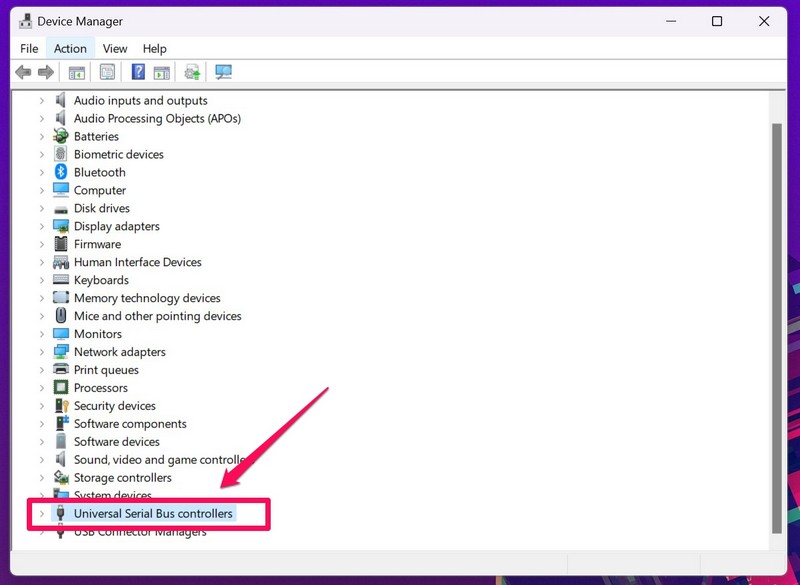Open the Action menu
The height and width of the screenshot is (585, 800).
tap(70, 48)
